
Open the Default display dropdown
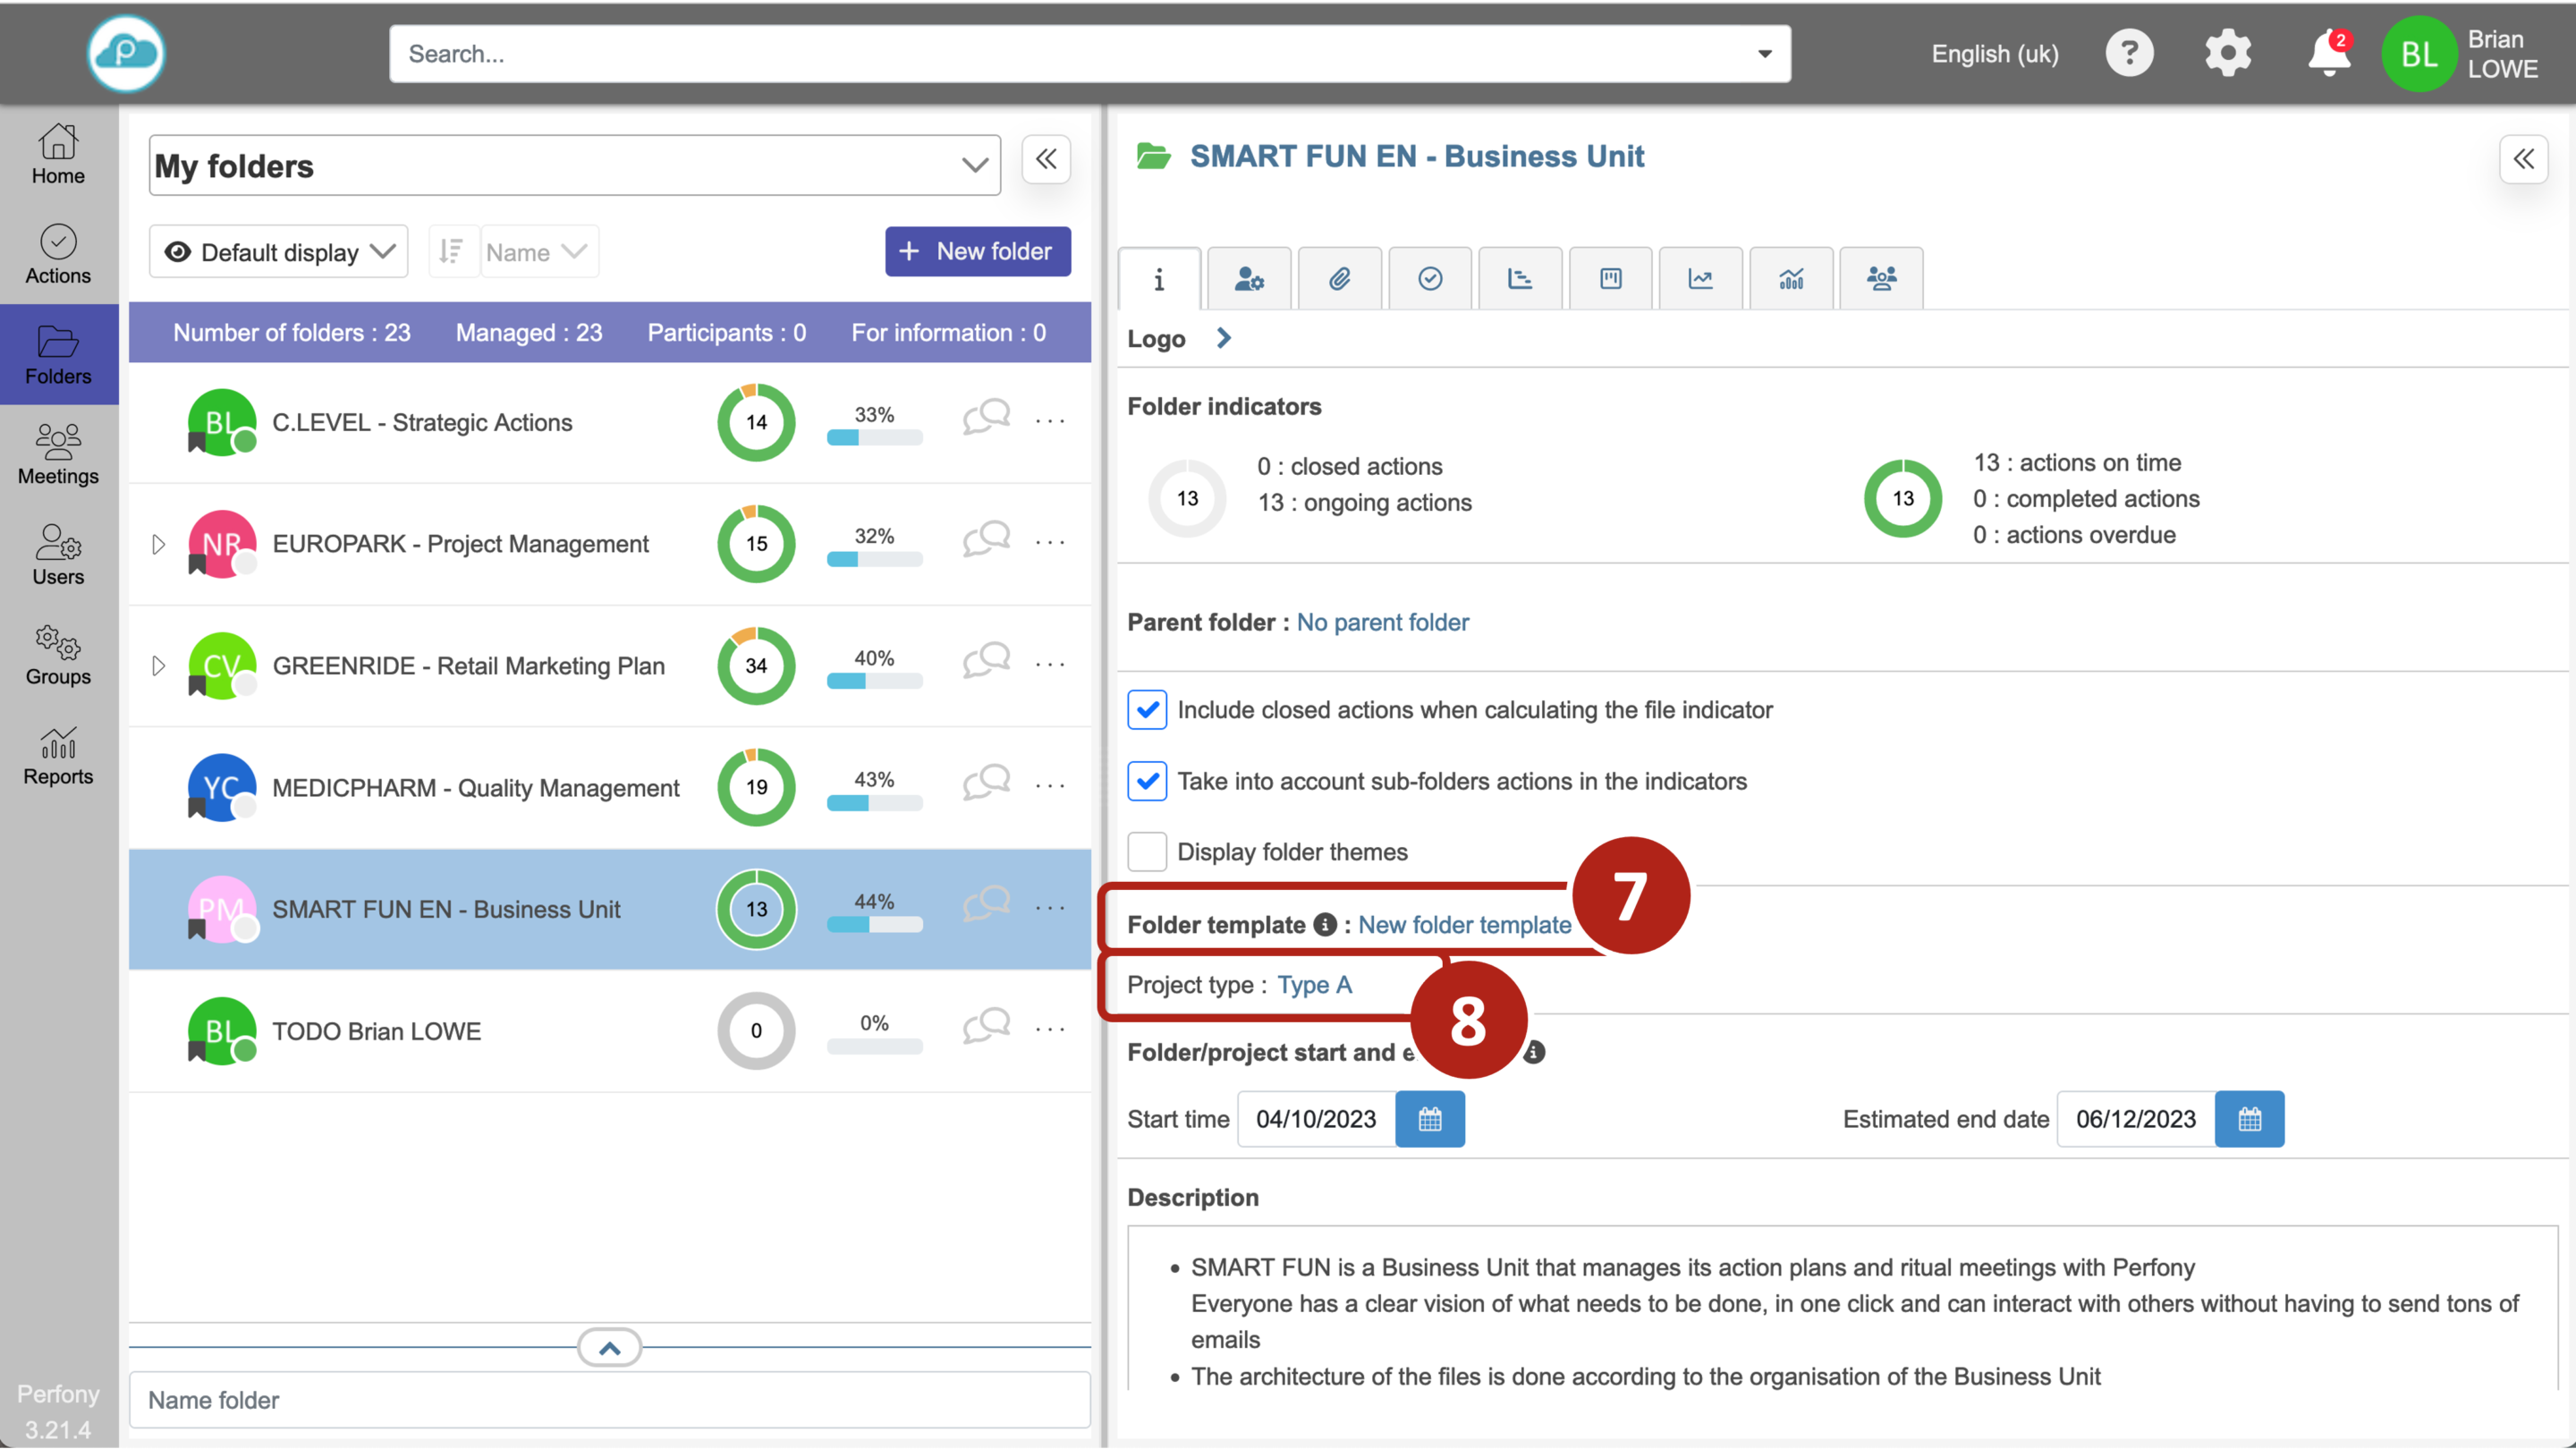tap(279, 252)
